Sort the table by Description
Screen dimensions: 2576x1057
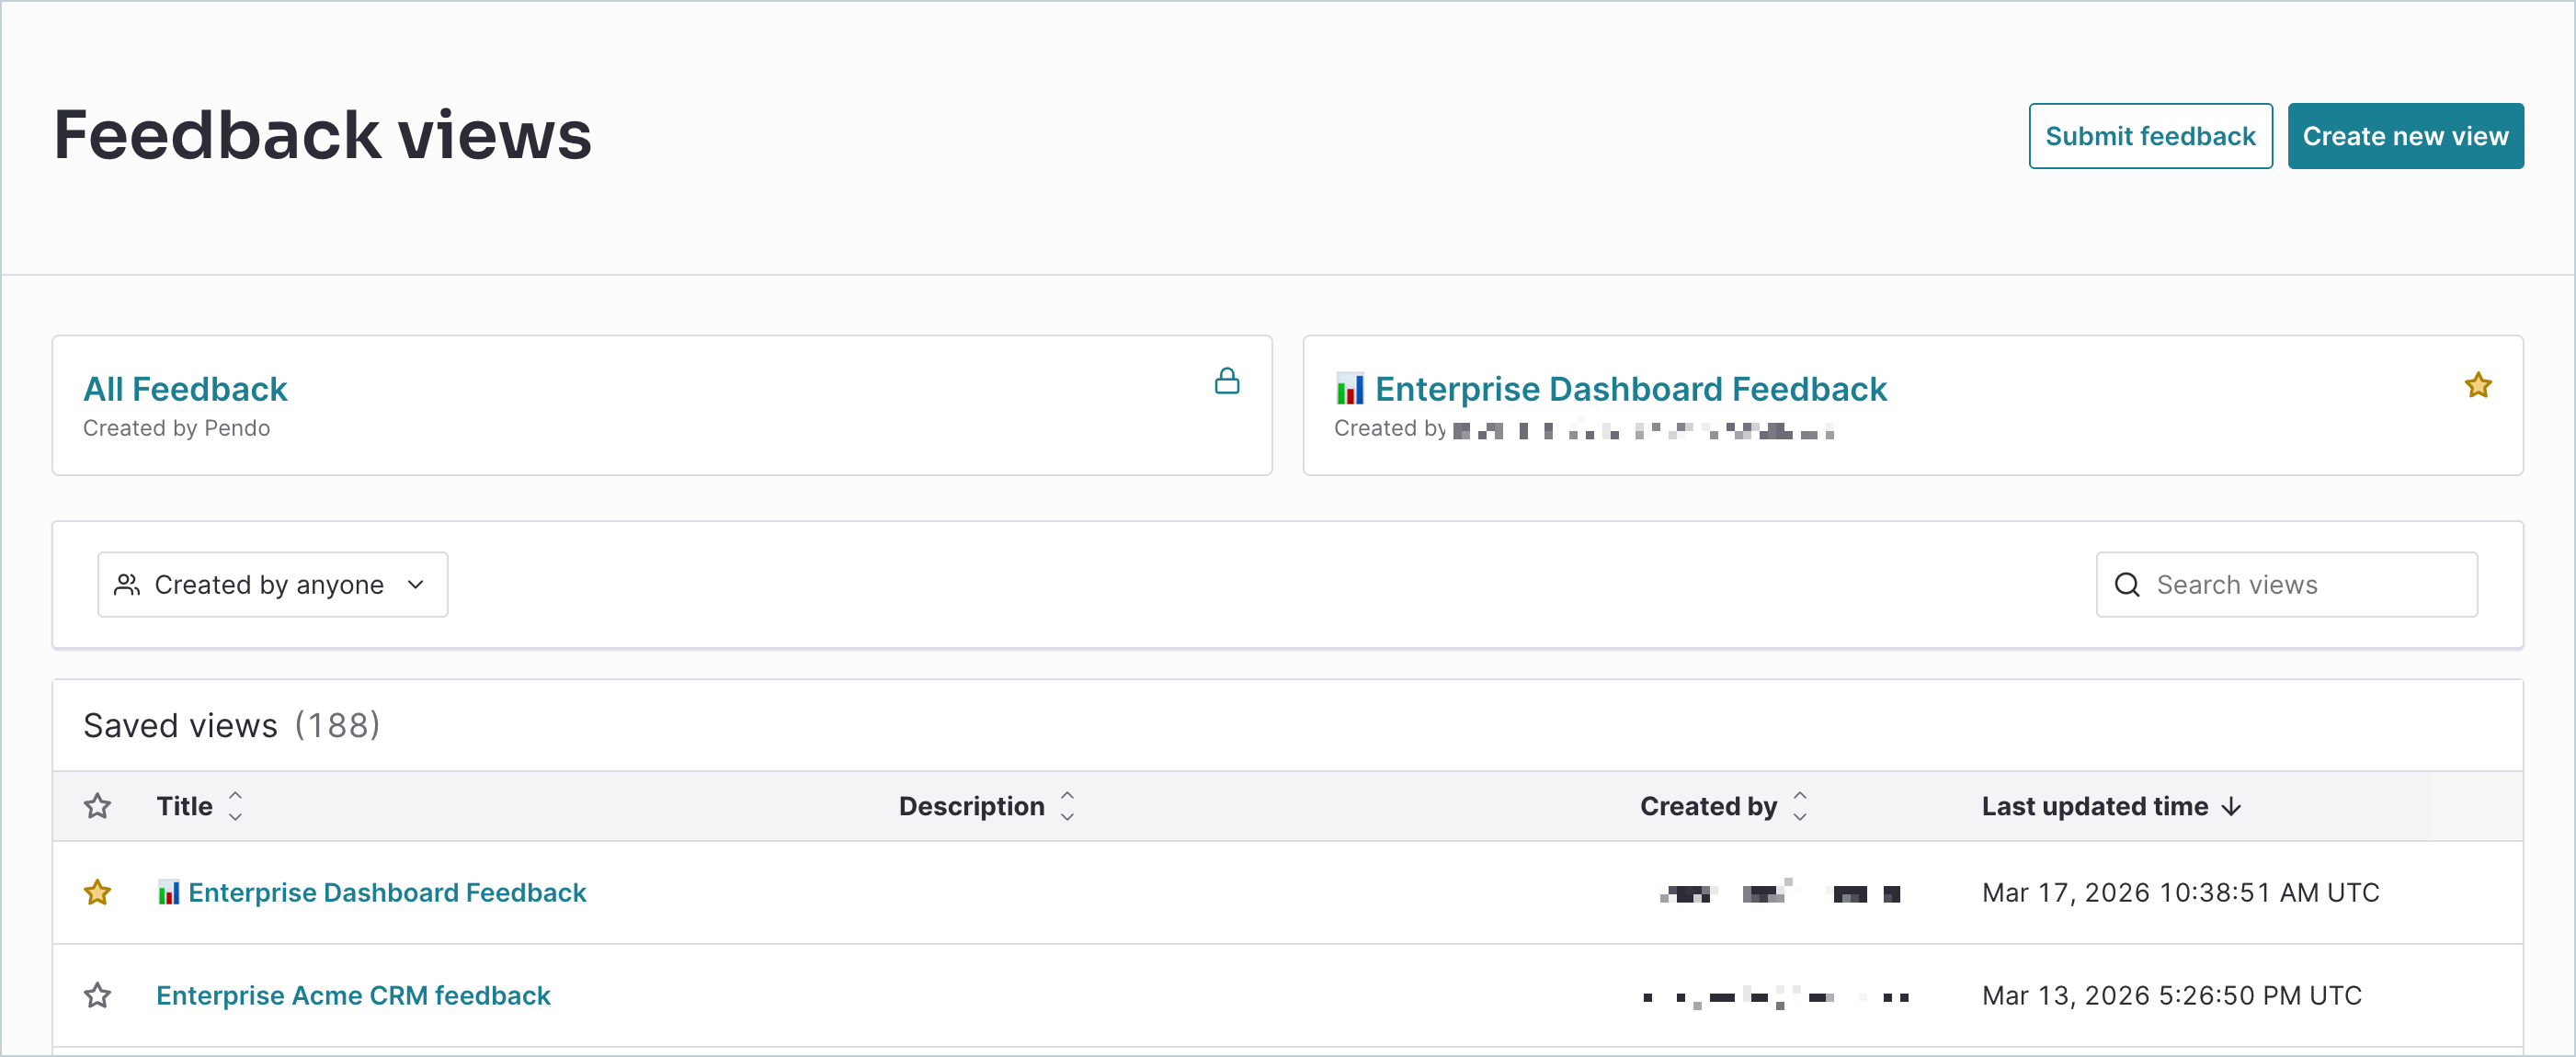987,806
